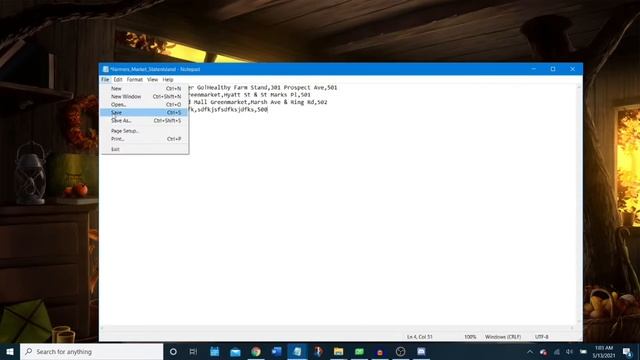Click the horizontal scrollbar in Notepad
Image resolution: width=640 pixels, height=360 pixels.
pos(337,328)
